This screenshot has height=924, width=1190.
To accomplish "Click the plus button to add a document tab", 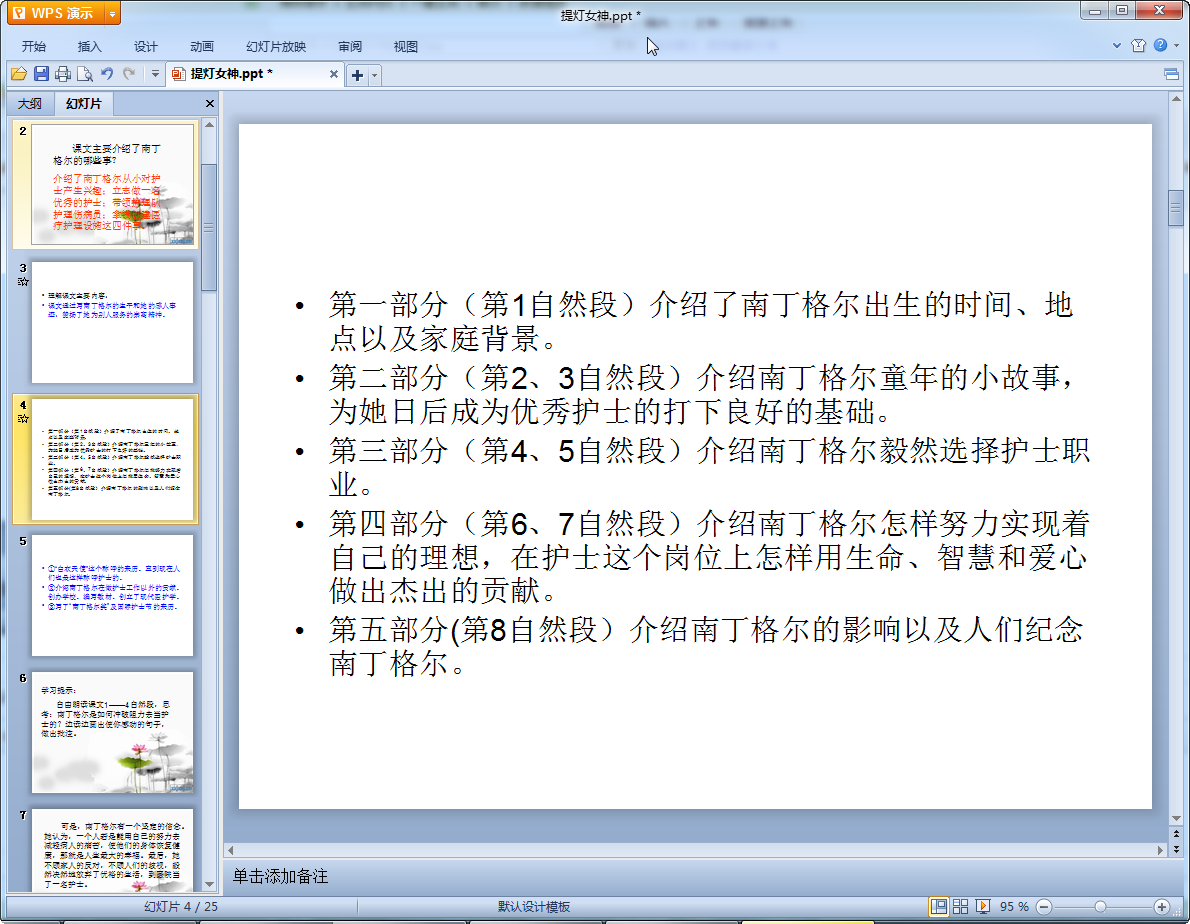I will pyautogui.click(x=357, y=75).
